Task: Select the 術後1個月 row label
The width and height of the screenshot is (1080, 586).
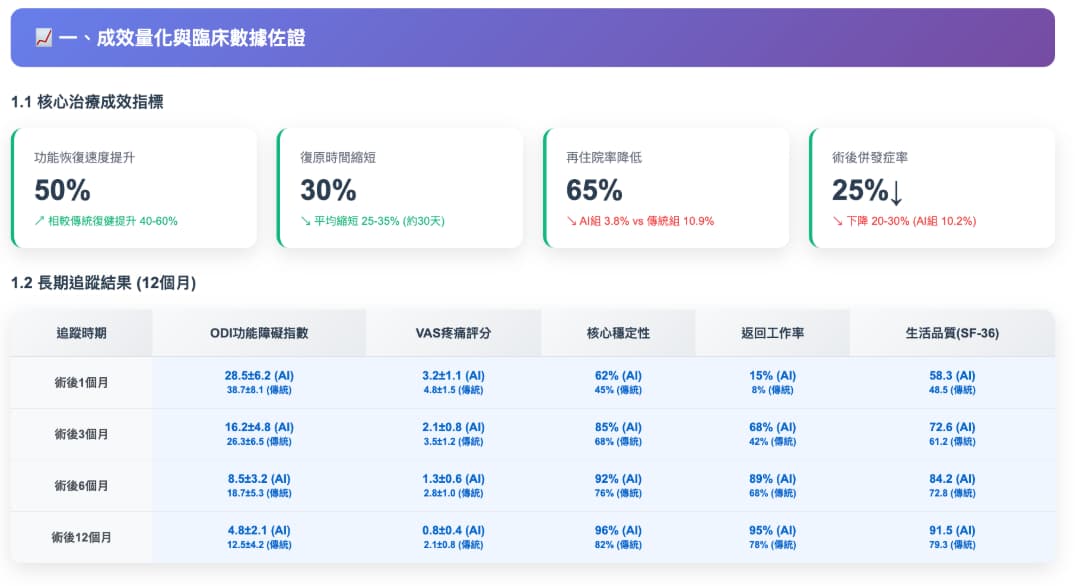Action: (x=81, y=383)
